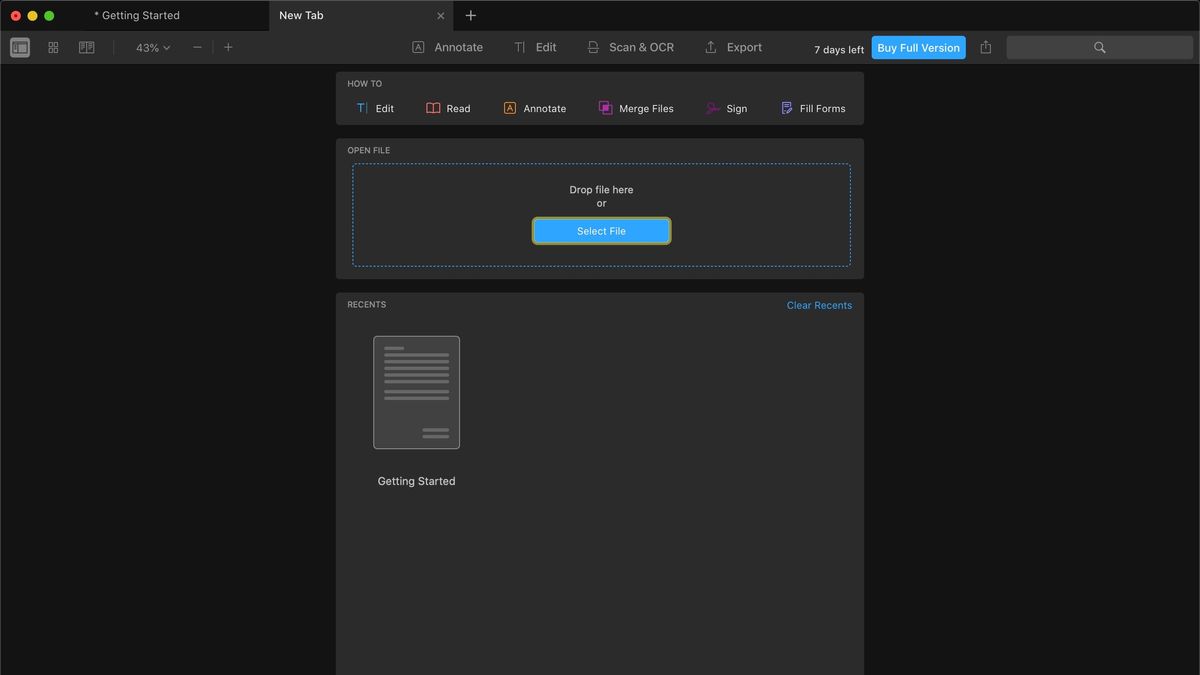Click the Buy Full Version button
The width and height of the screenshot is (1200, 675).
pos(917,46)
